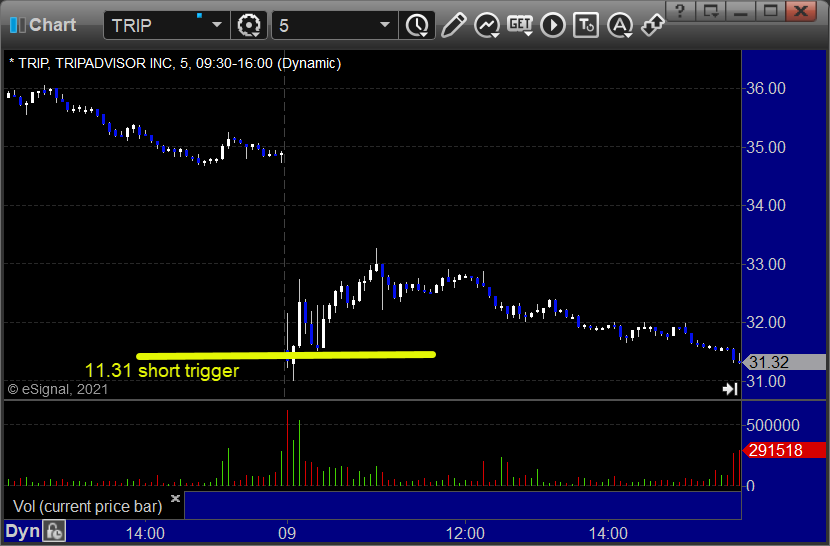Click the Fc formula icon beside Dyn
830x546 pixels.
tap(54, 531)
